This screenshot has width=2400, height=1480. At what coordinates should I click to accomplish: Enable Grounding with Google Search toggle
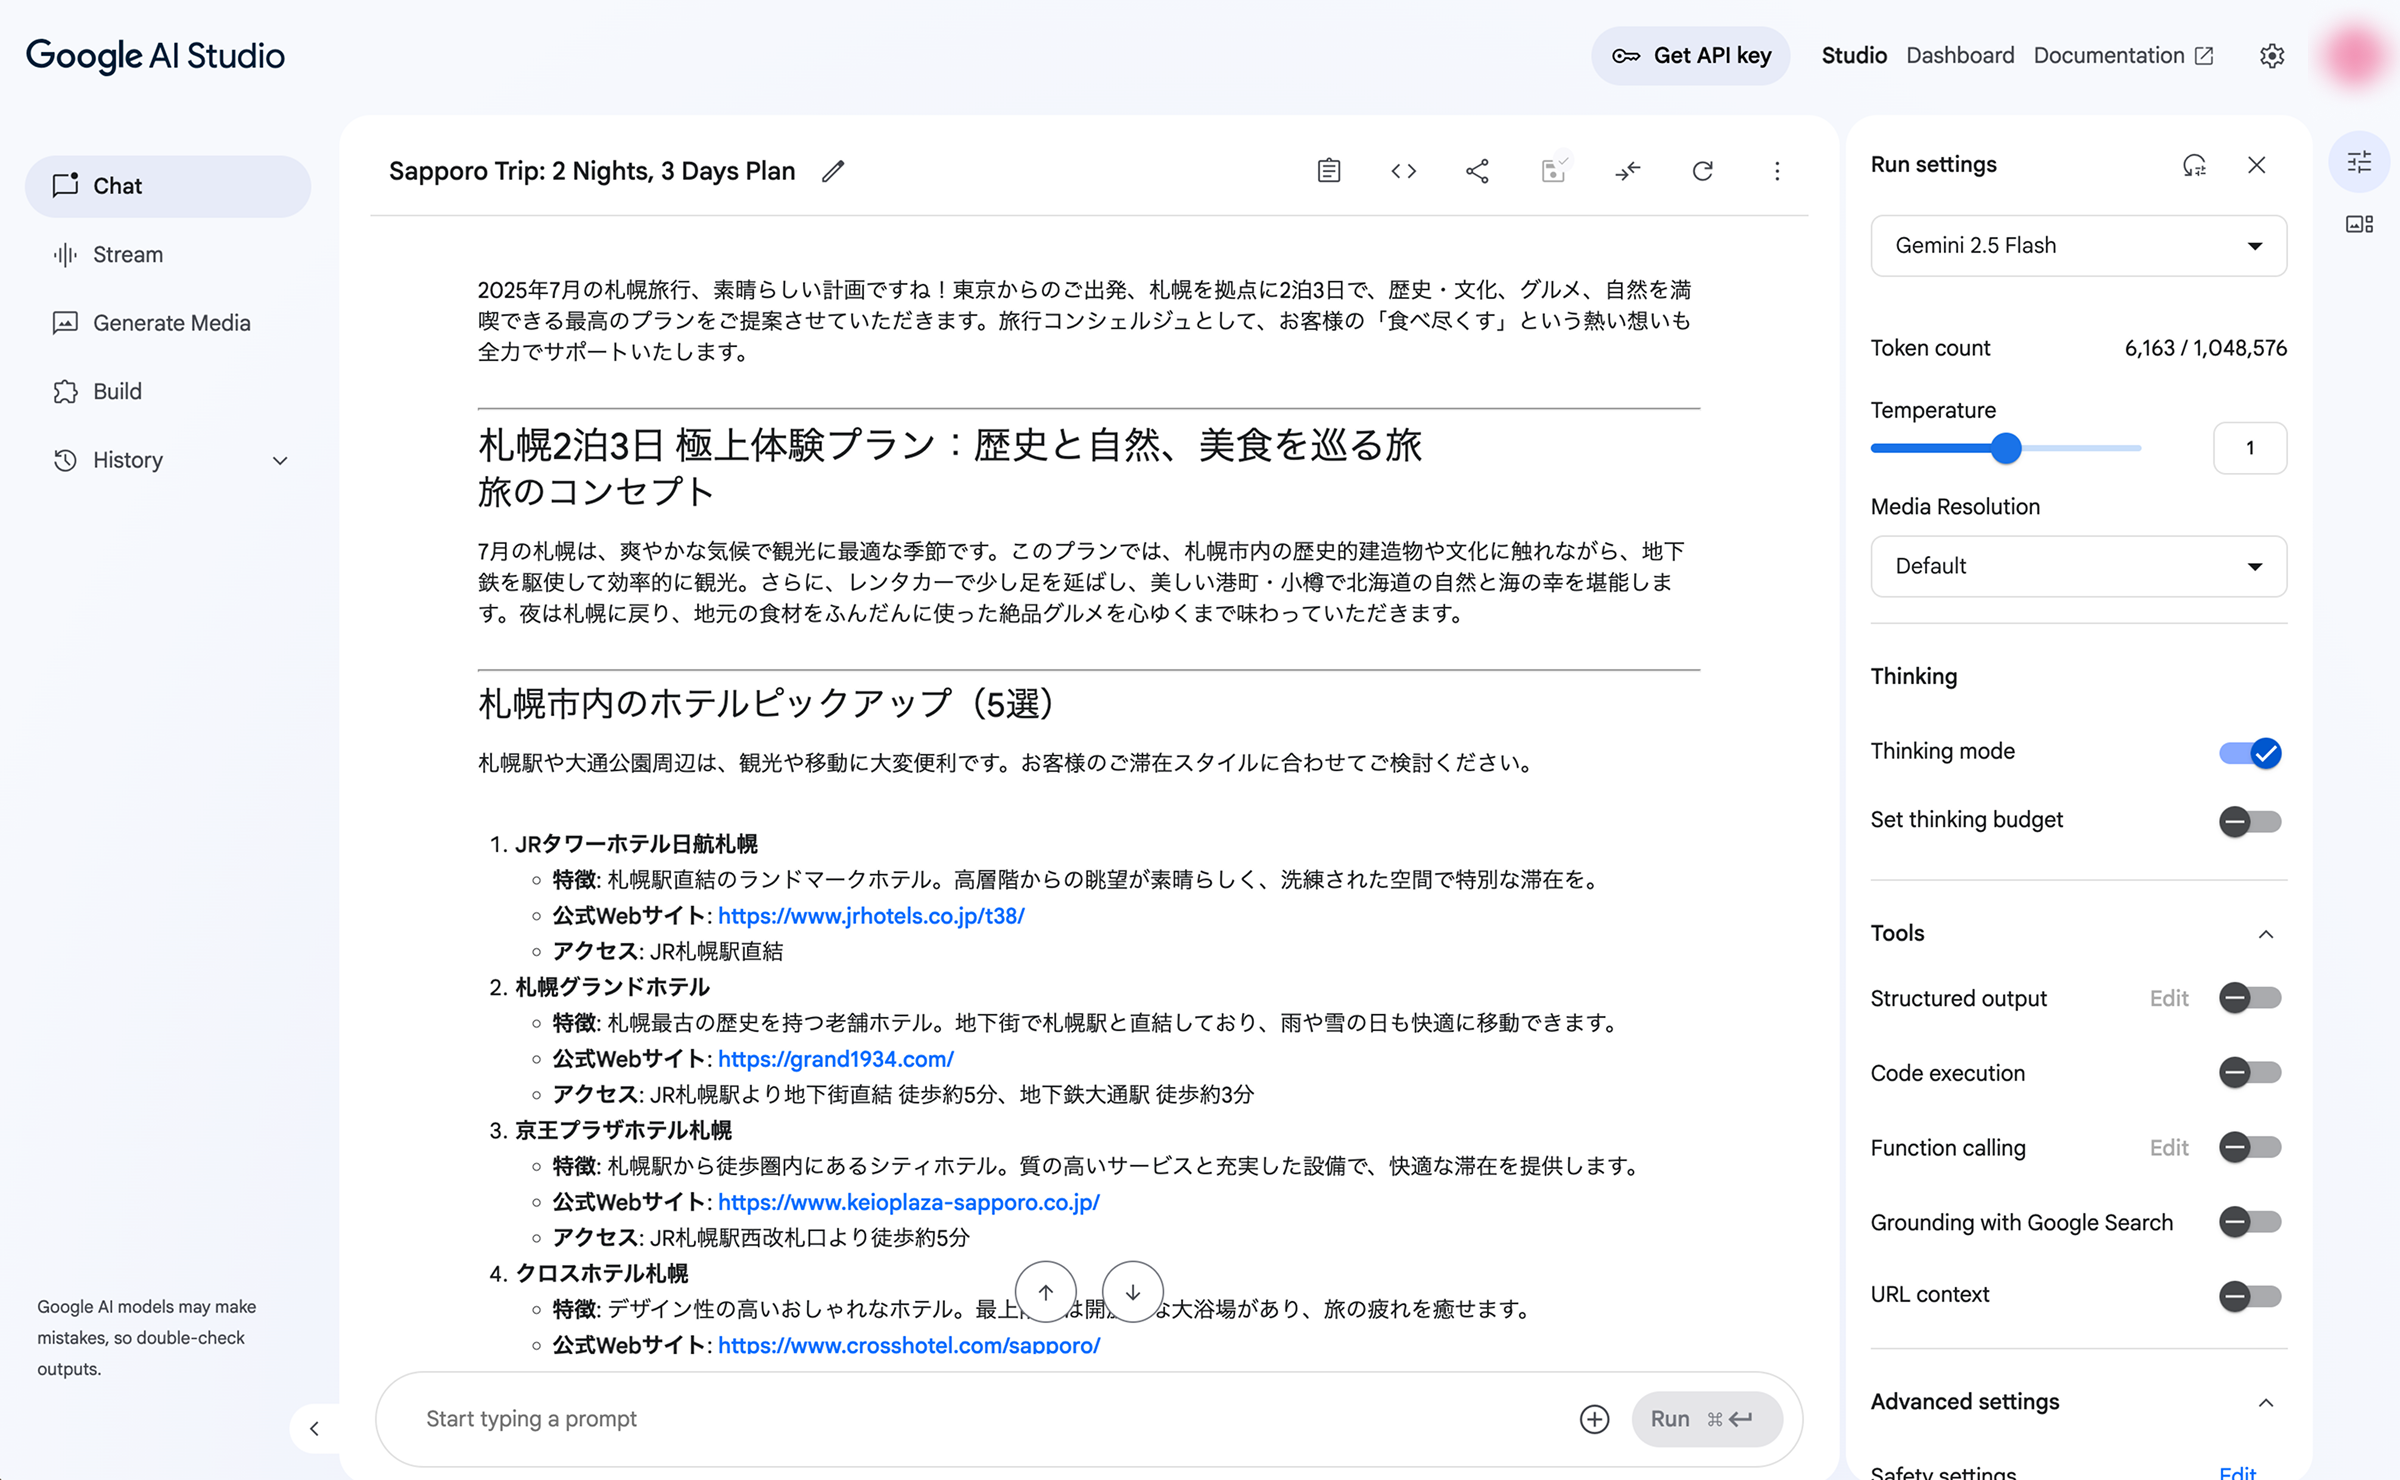pos(2250,1222)
